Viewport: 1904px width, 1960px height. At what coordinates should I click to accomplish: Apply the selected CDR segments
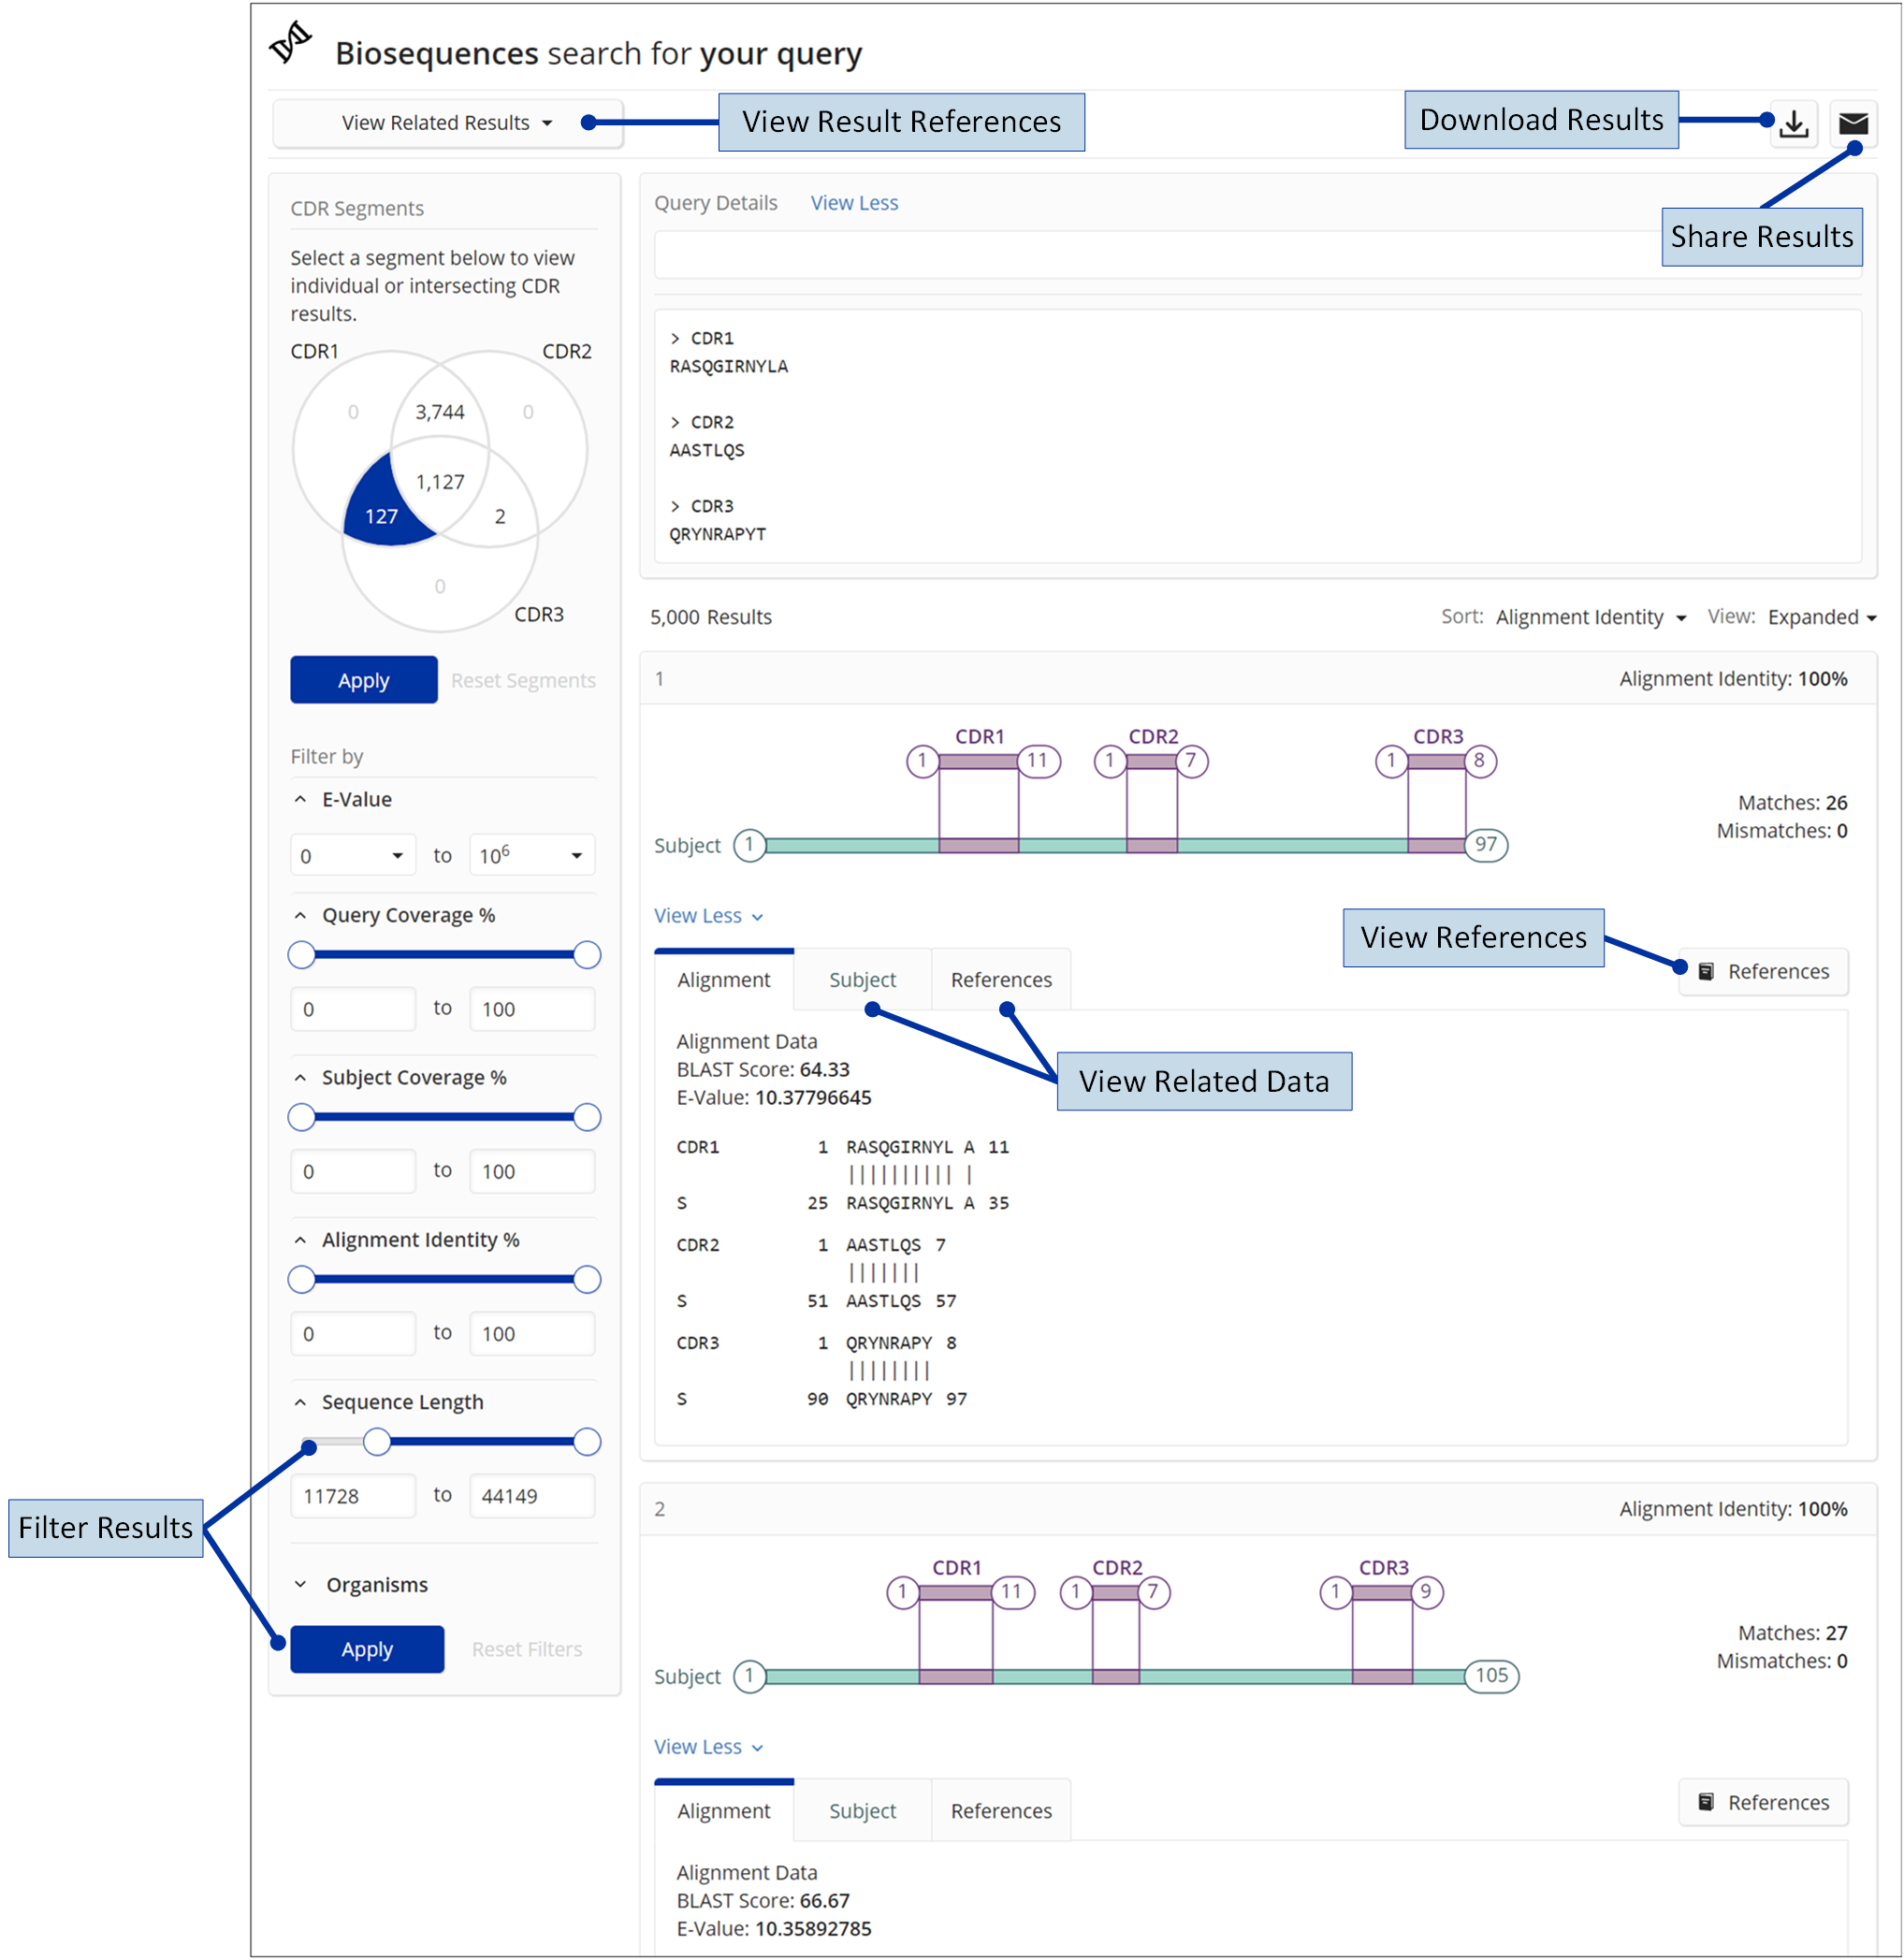pos(364,680)
